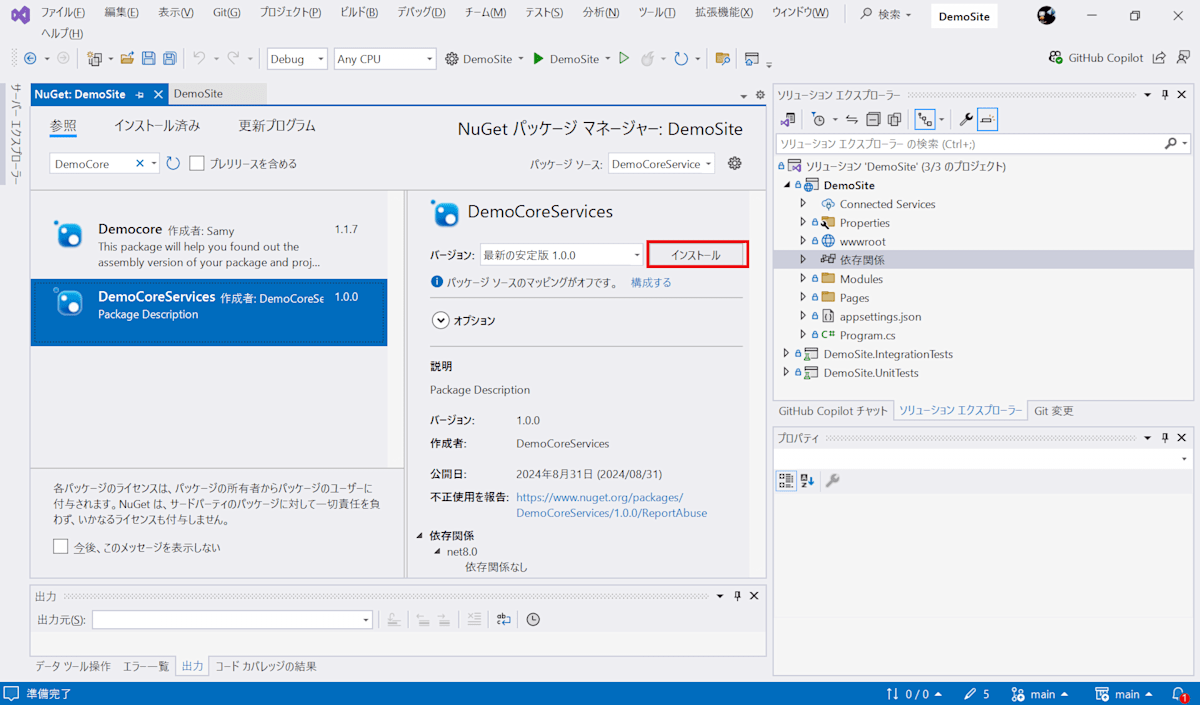The width and height of the screenshot is (1200, 705).
Task: Click the 0 / 0 push pull indicator
Action: [915, 694]
